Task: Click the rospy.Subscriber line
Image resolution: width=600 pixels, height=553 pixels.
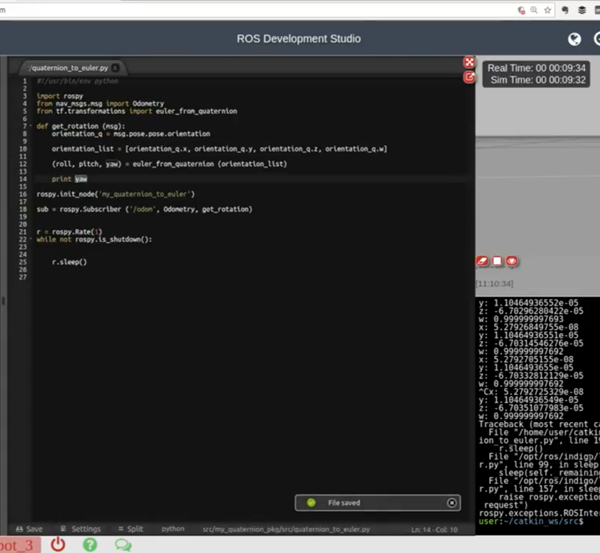Action: (x=144, y=209)
